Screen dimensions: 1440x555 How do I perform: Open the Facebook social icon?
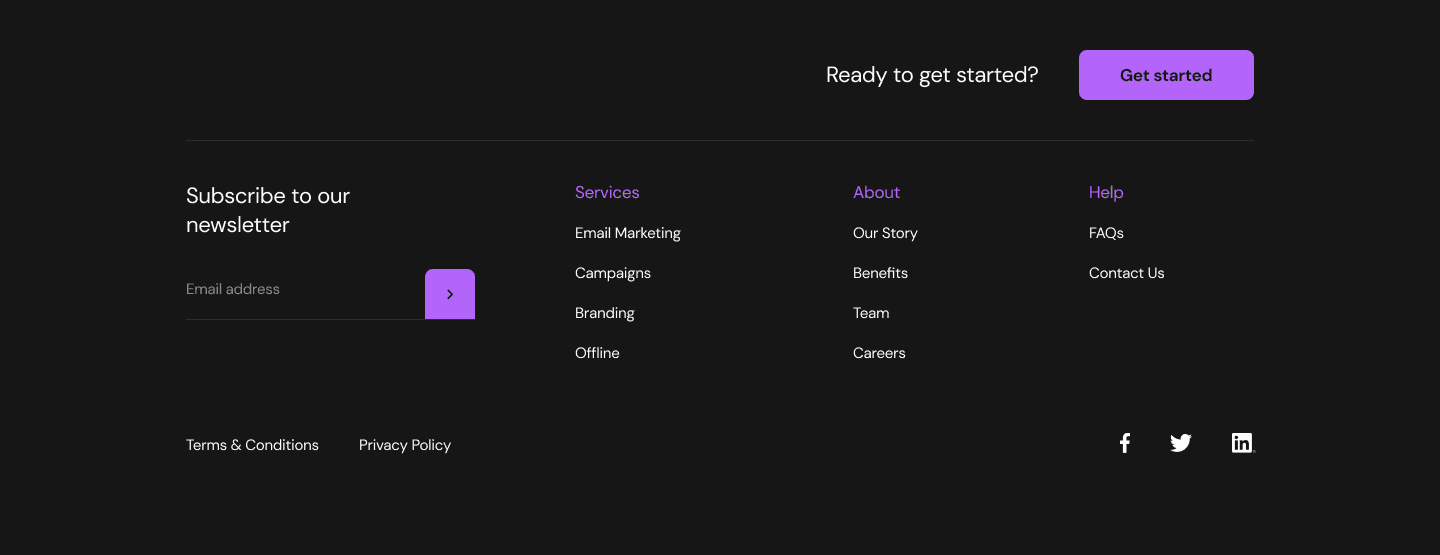coord(1125,443)
